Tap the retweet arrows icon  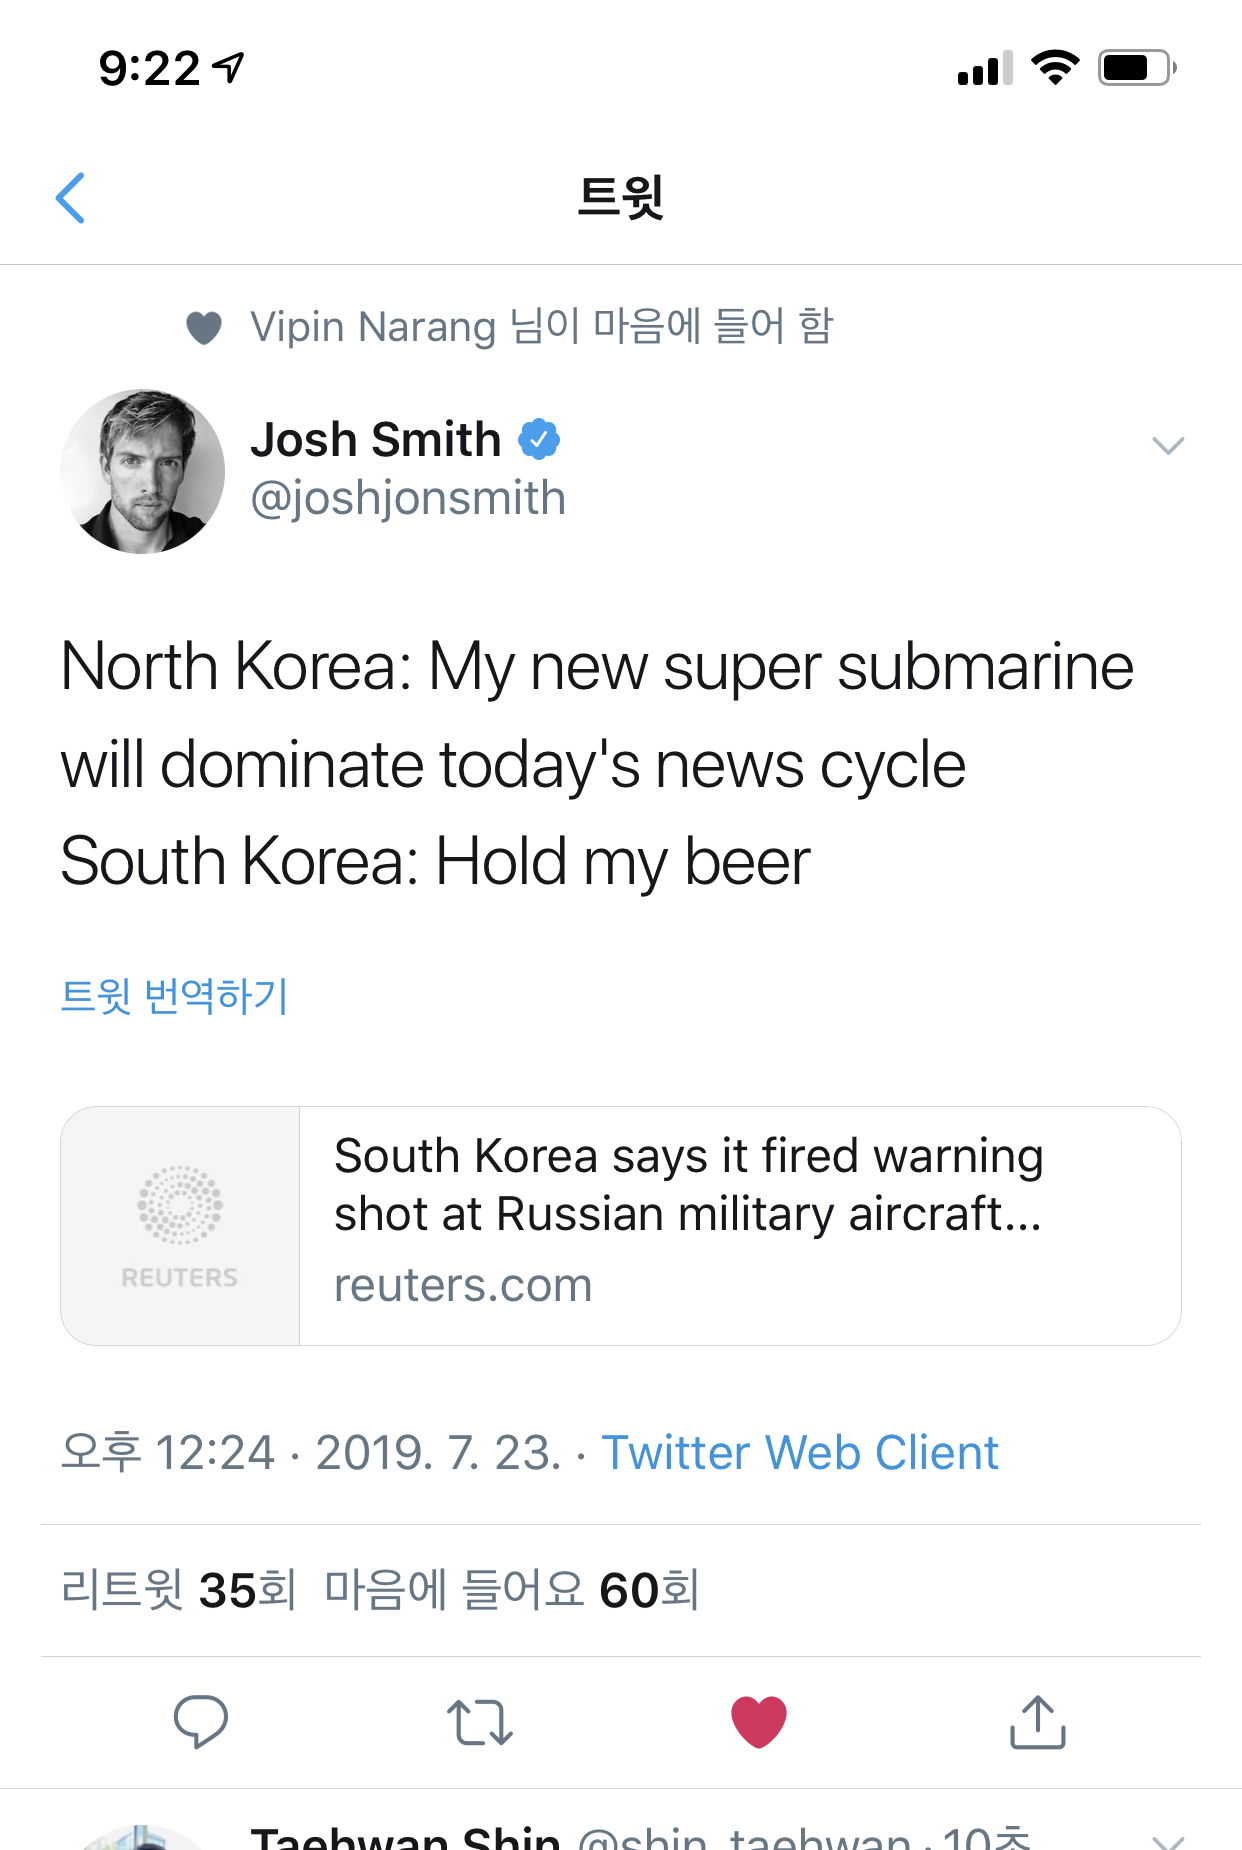(480, 1722)
